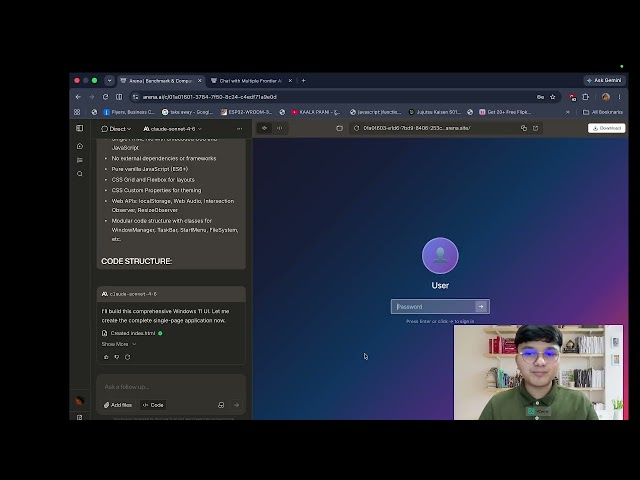
Task: Click the device frame icon beside preview URL
Action: [x=339, y=128]
